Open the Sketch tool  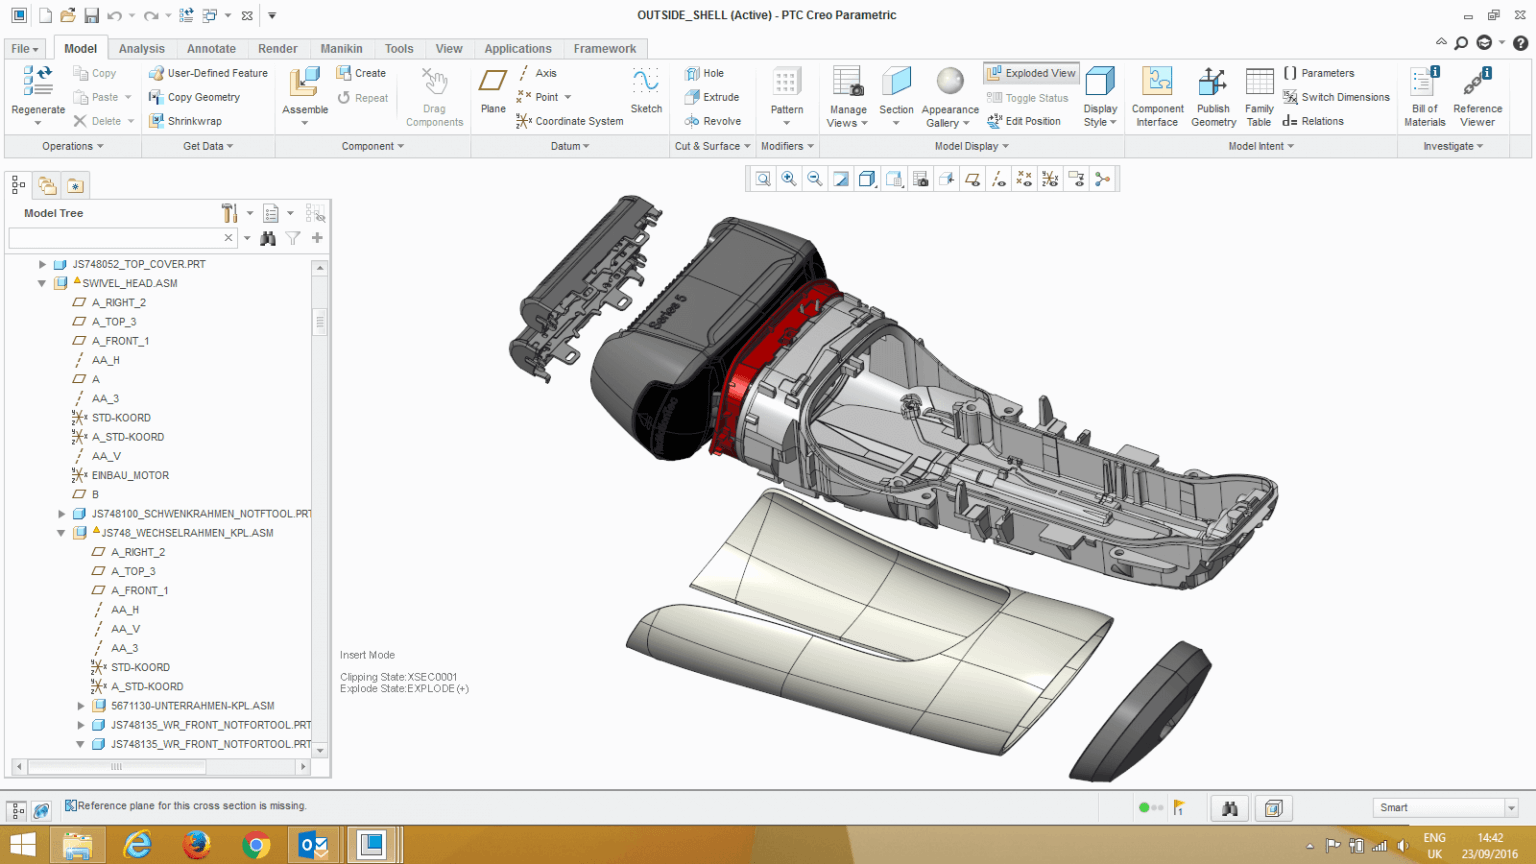click(646, 97)
